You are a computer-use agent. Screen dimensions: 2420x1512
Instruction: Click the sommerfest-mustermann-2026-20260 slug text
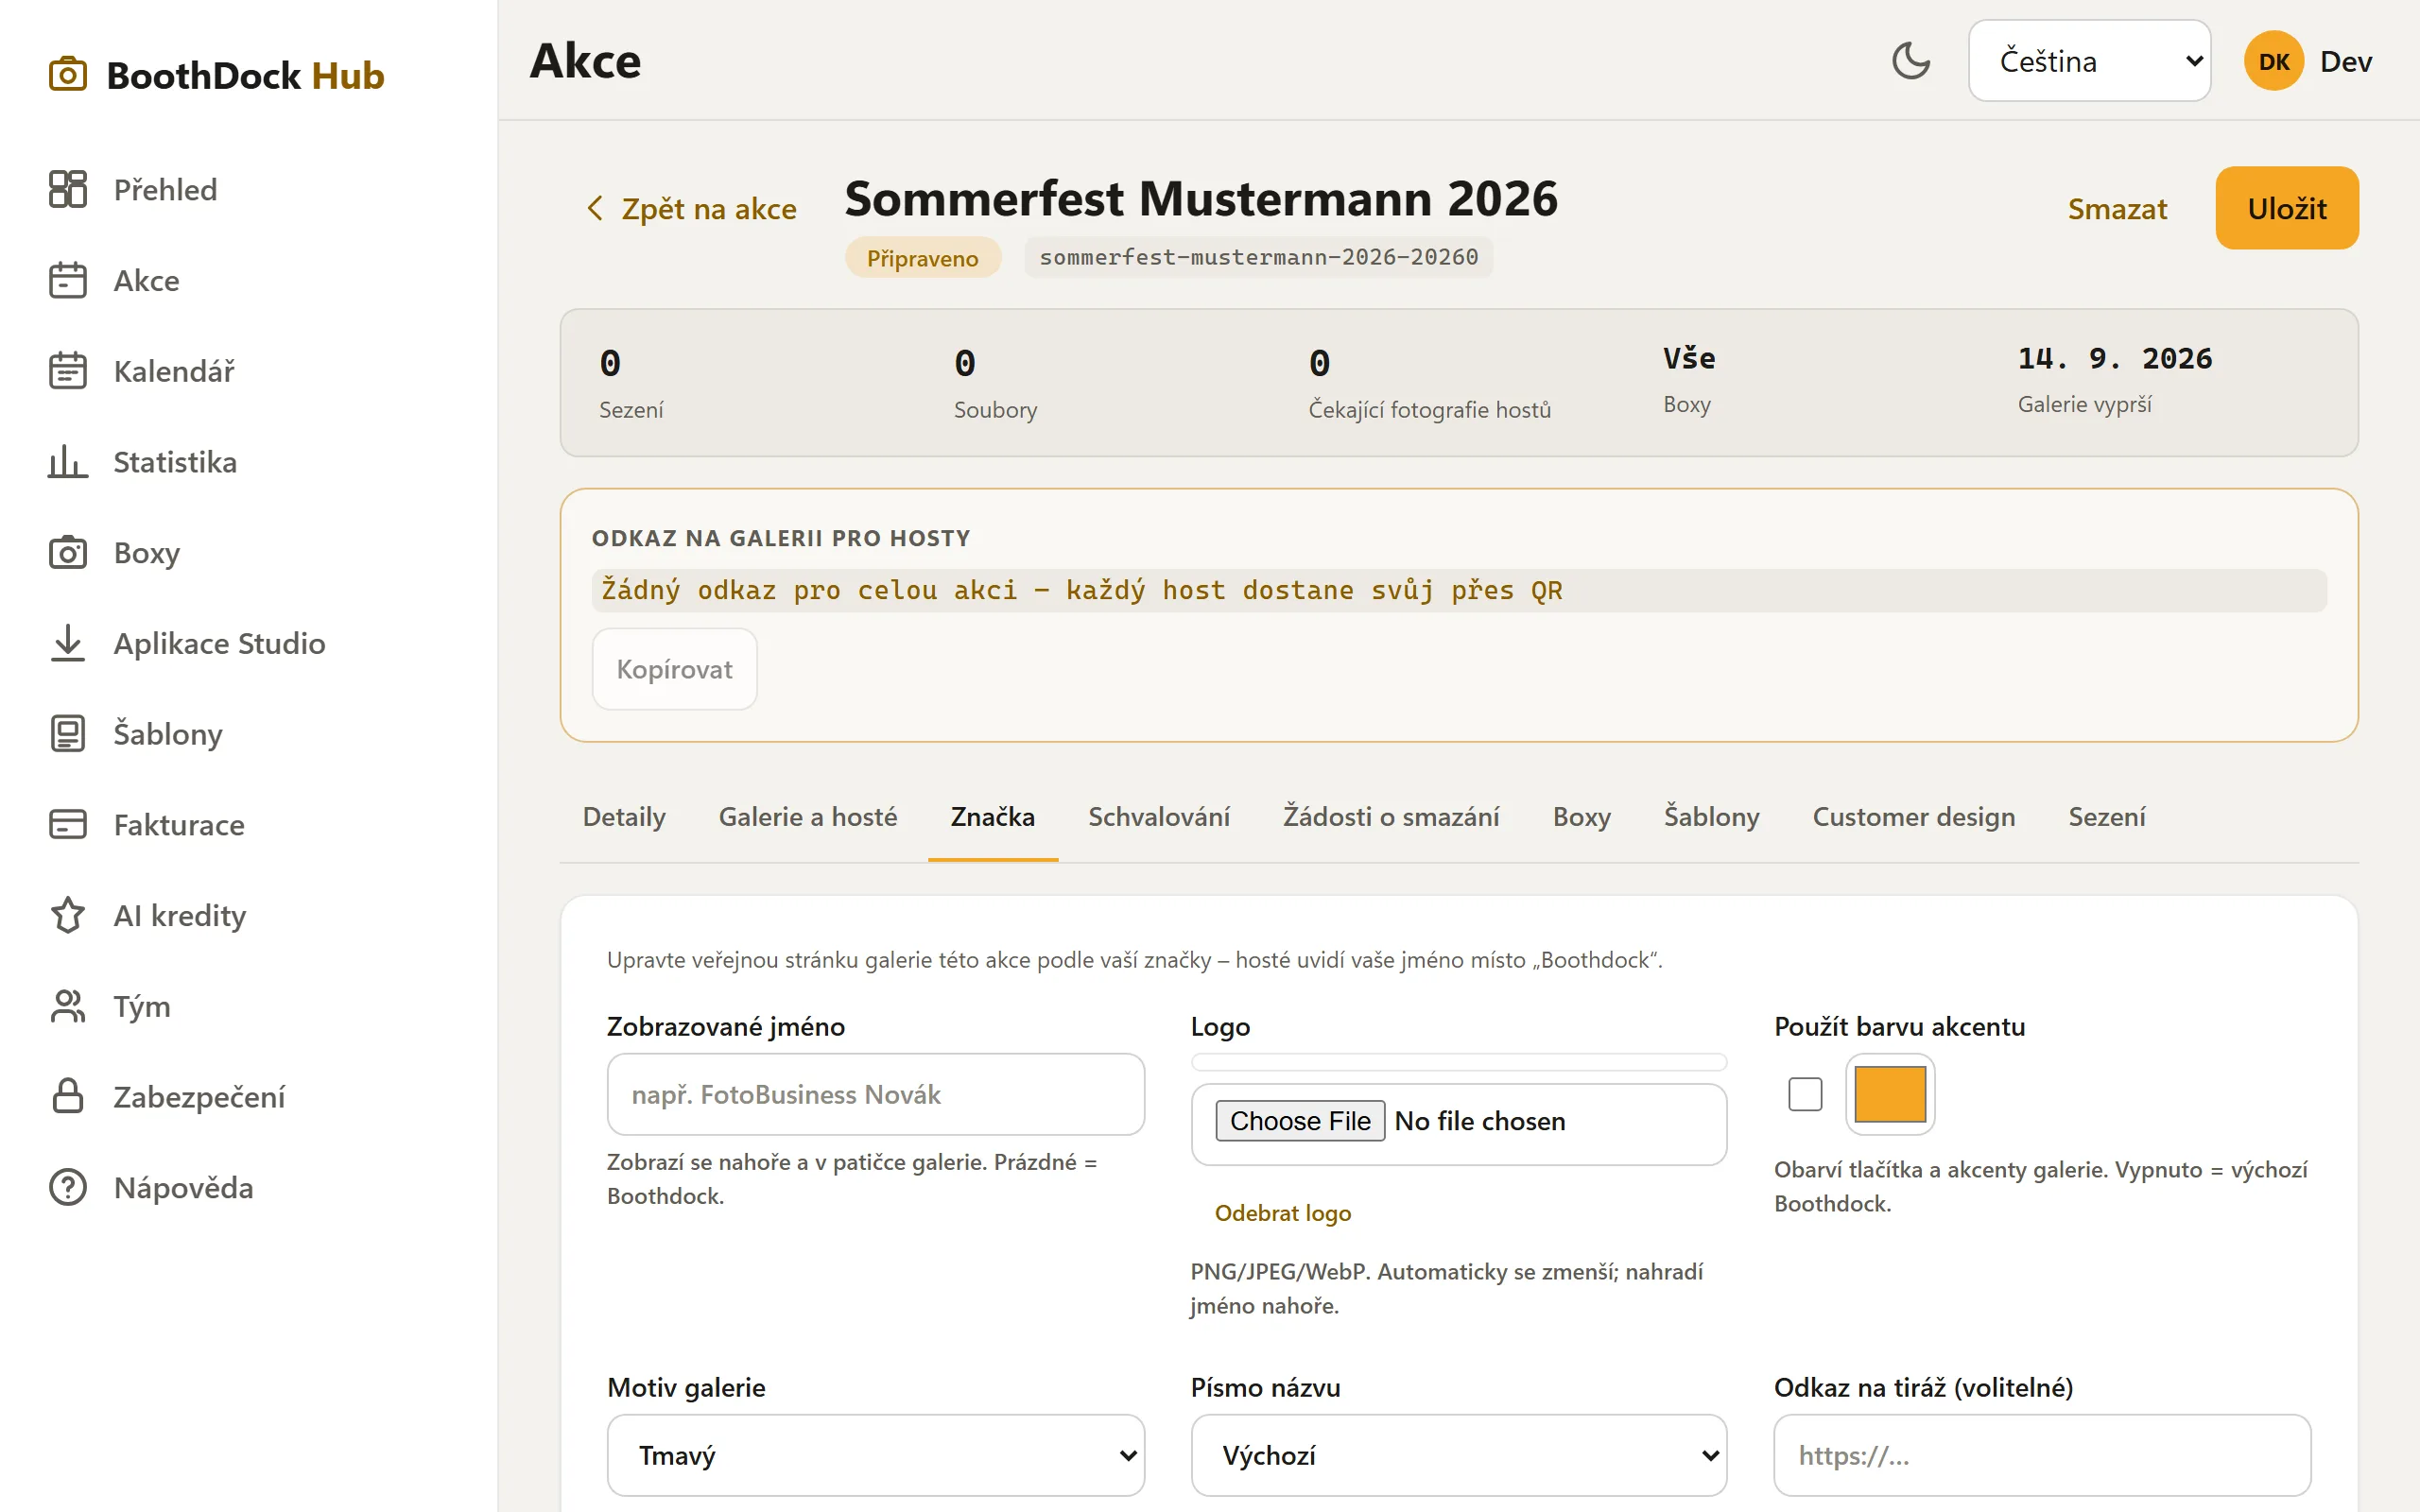(x=1258, y=257)
